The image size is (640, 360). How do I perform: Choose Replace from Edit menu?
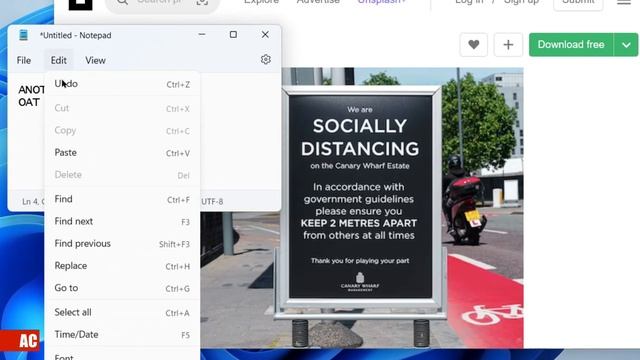122,266
